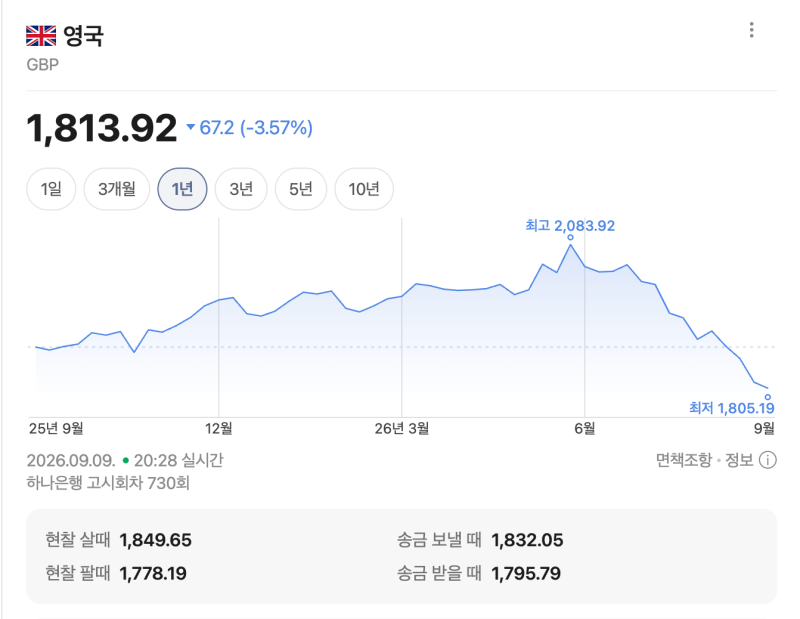Screen dimensions: 800x619
Task: Select the 1년 period tab
Action: [x=182, y=189]
